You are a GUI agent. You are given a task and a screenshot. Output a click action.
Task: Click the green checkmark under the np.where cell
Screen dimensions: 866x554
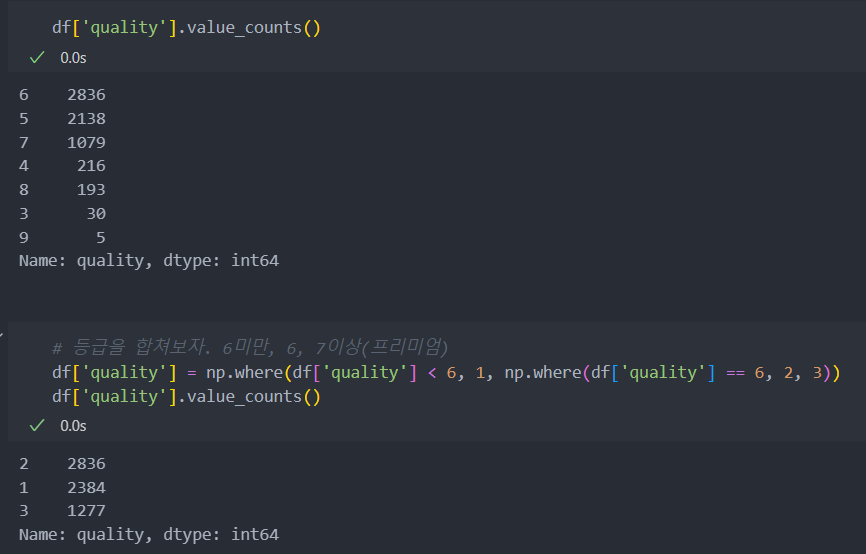37,425
